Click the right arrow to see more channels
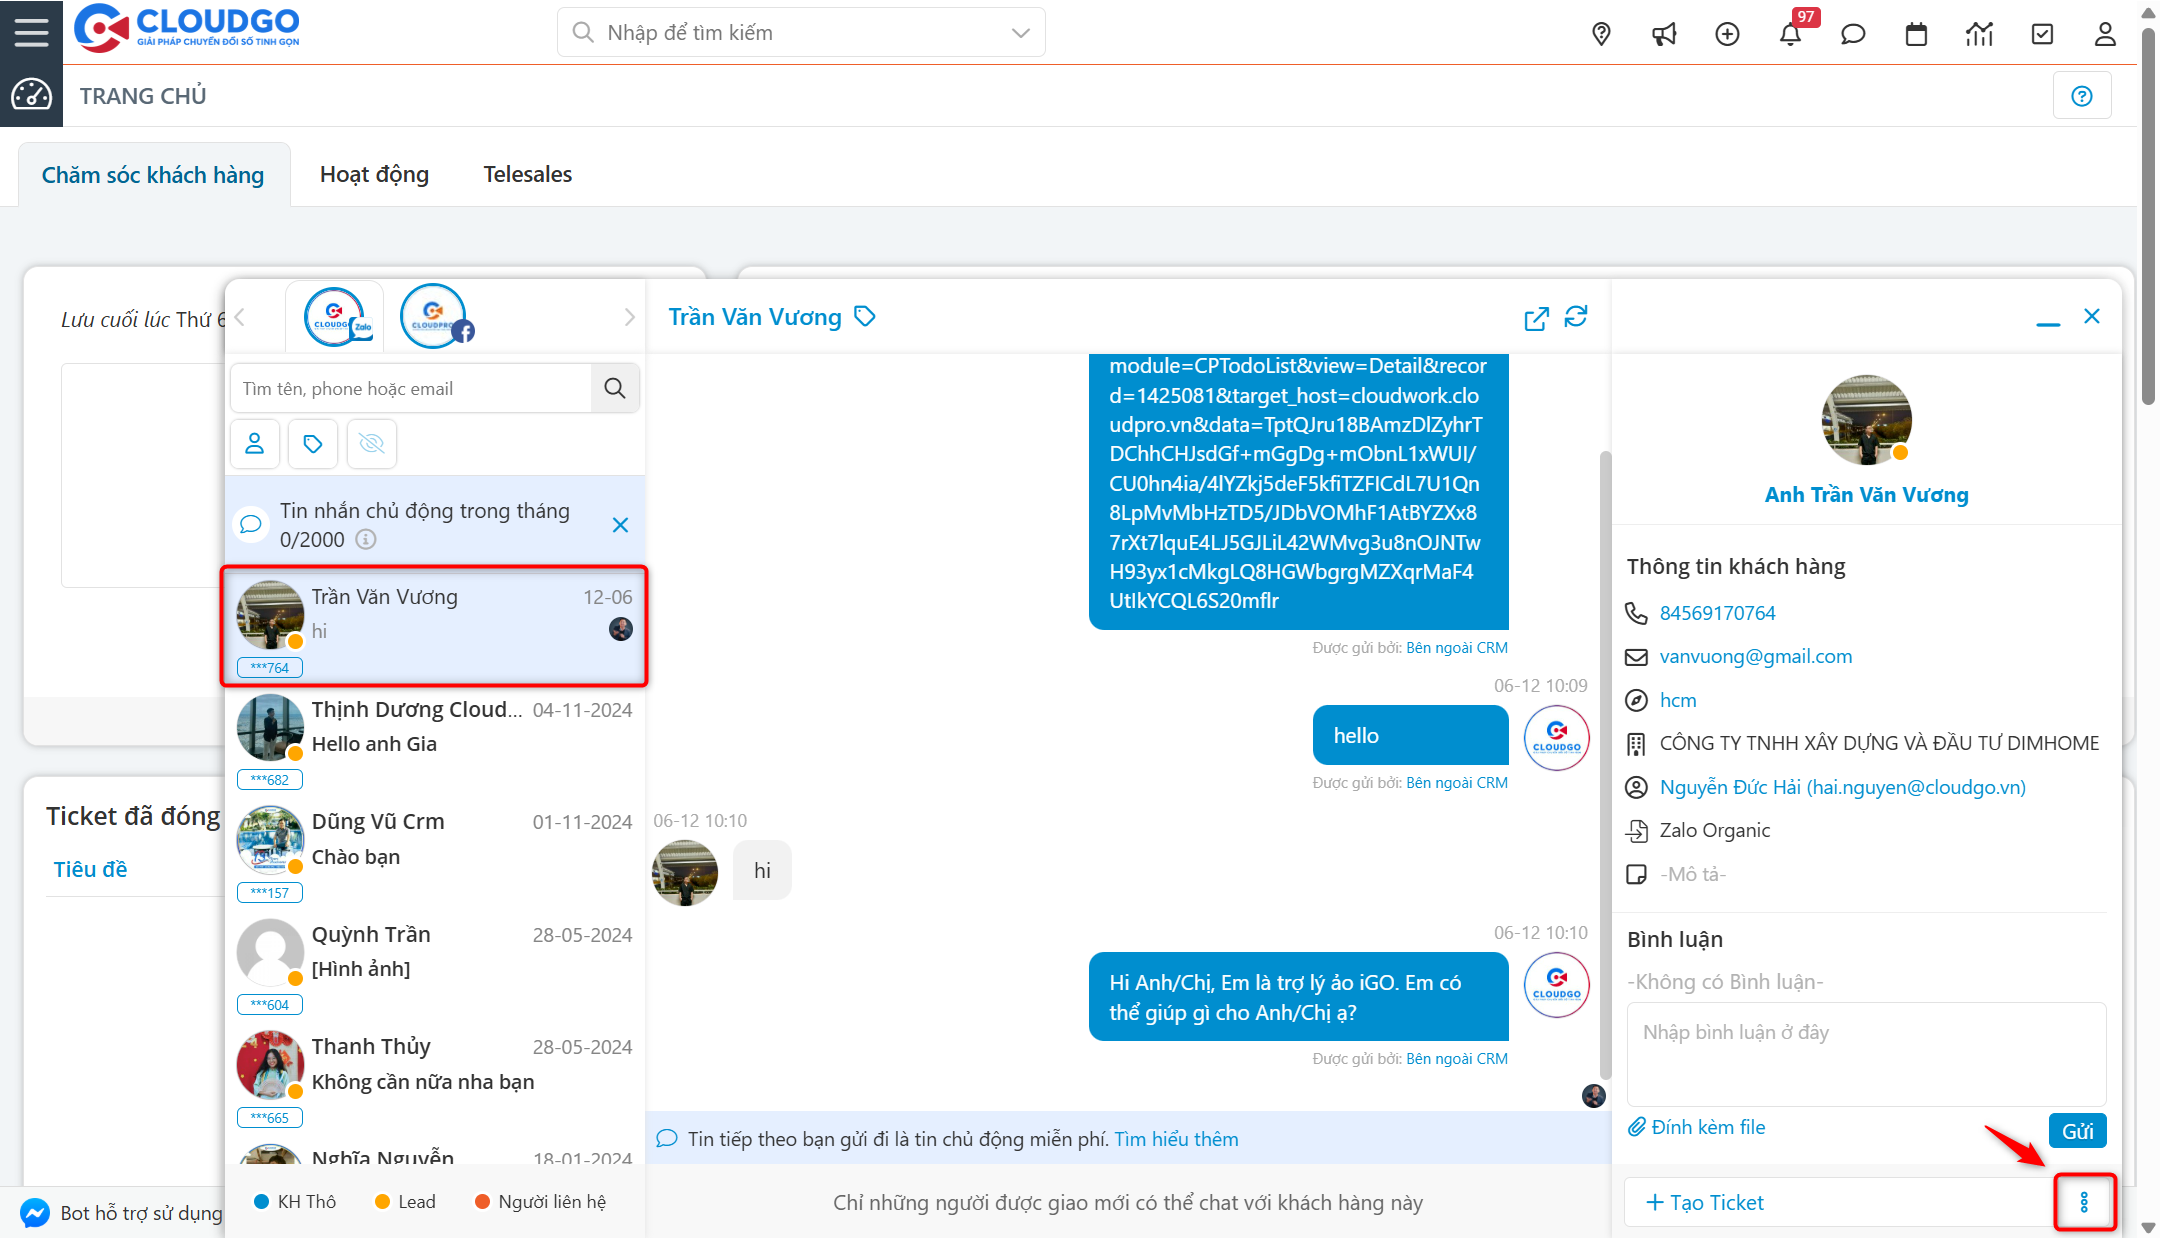Image resolution: width=2160 pixels, height=1238 pixels. coord(629,316)
